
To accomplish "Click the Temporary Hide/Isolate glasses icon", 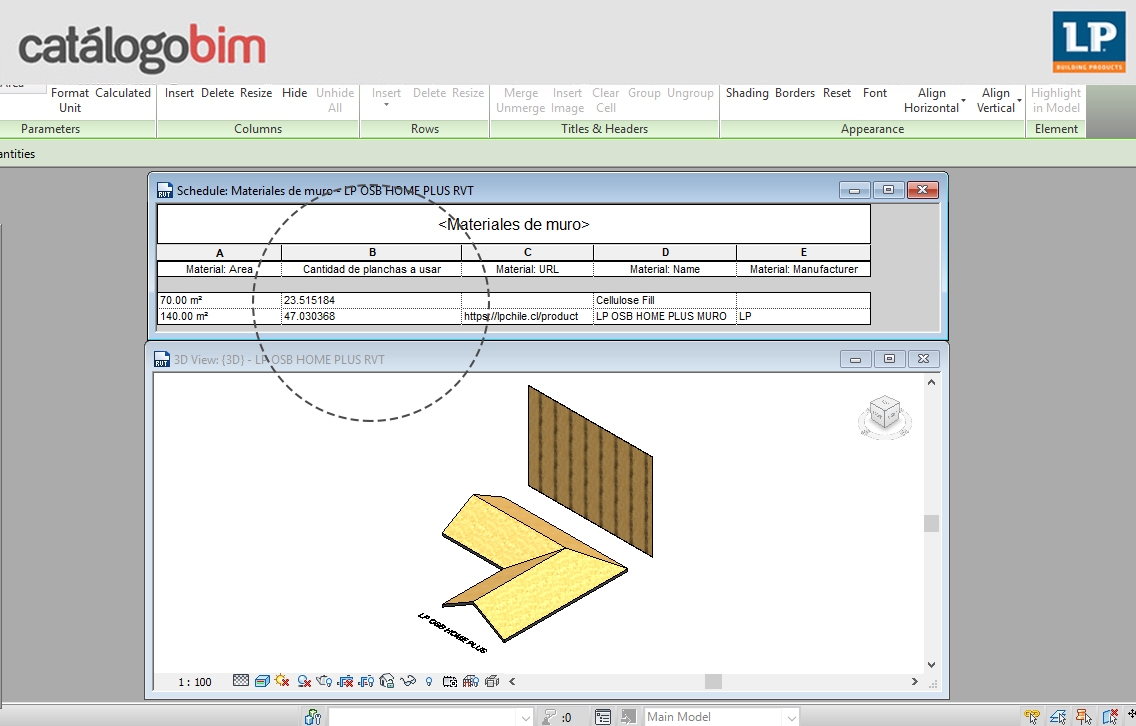I will coord(408,681).
